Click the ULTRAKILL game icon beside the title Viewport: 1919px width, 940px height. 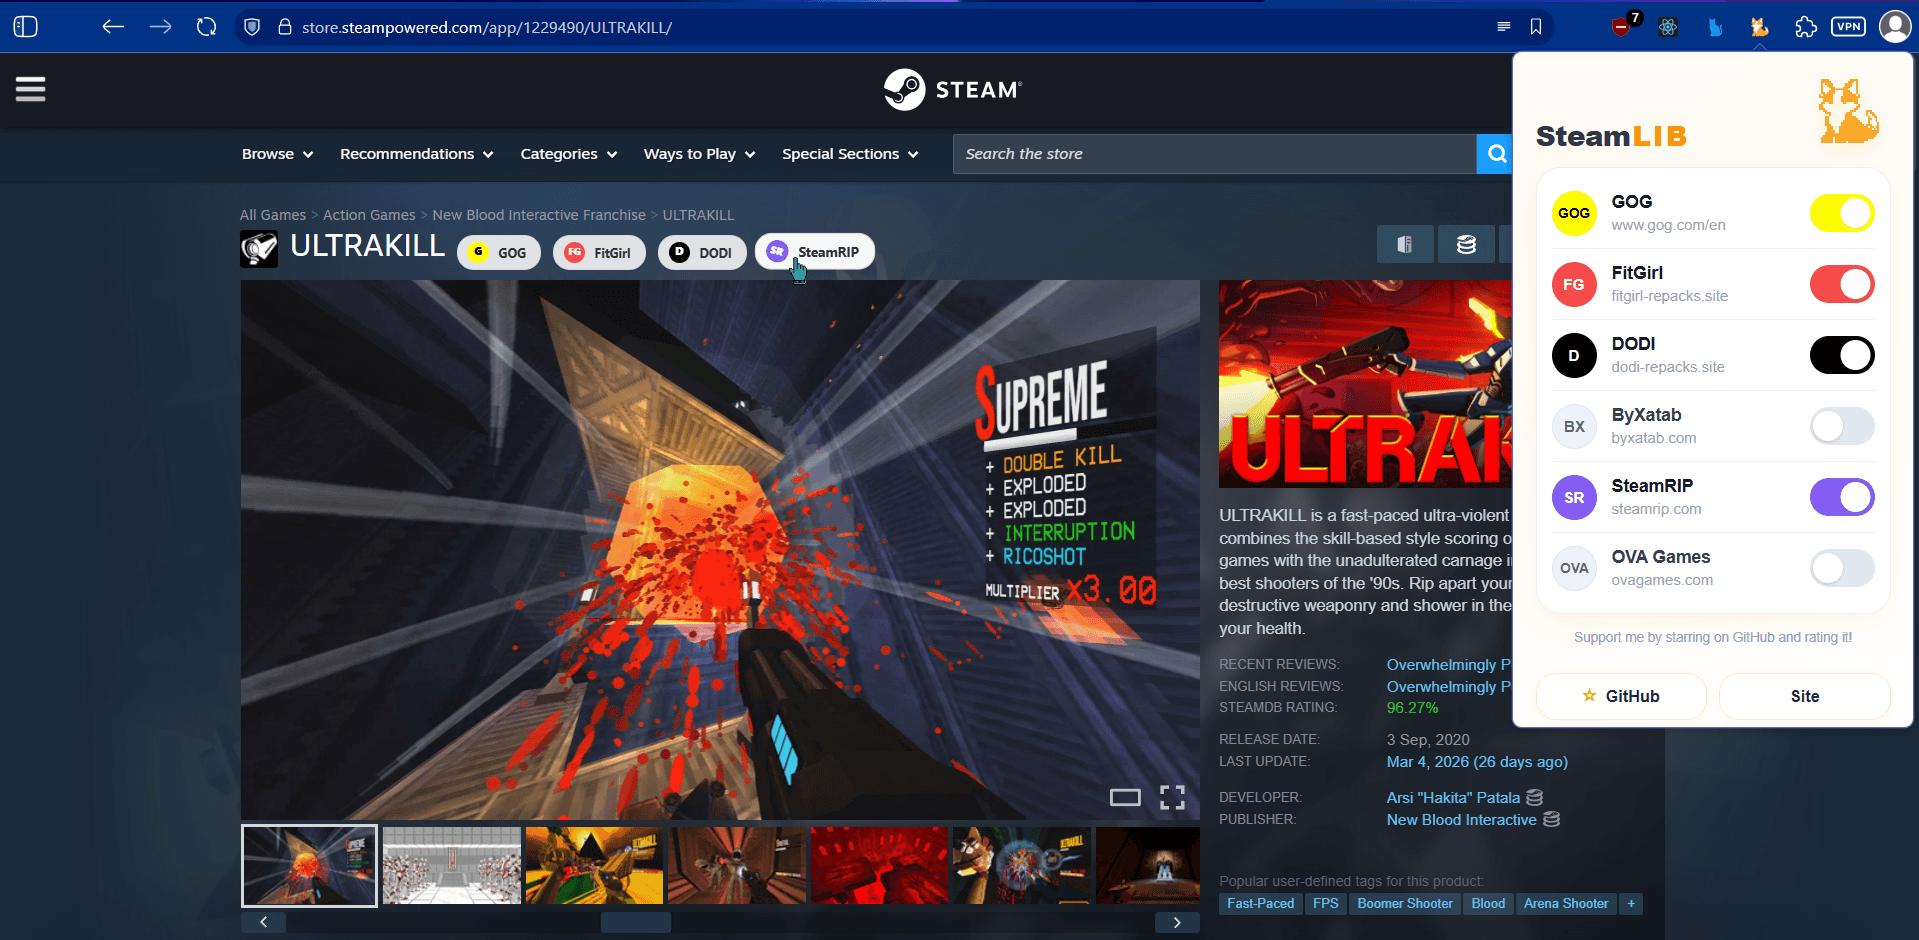tap(259, 248)
